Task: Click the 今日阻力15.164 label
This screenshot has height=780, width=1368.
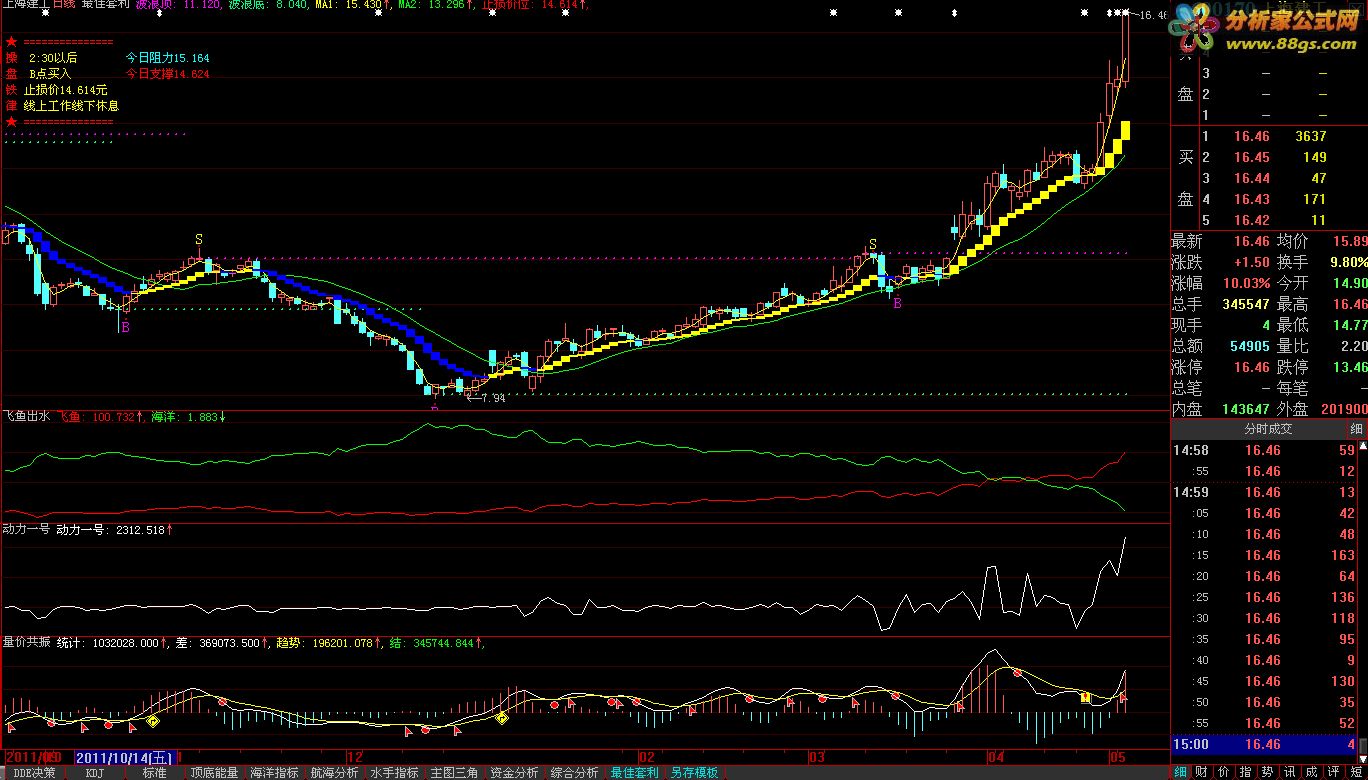Action: [x=168, y=58]
